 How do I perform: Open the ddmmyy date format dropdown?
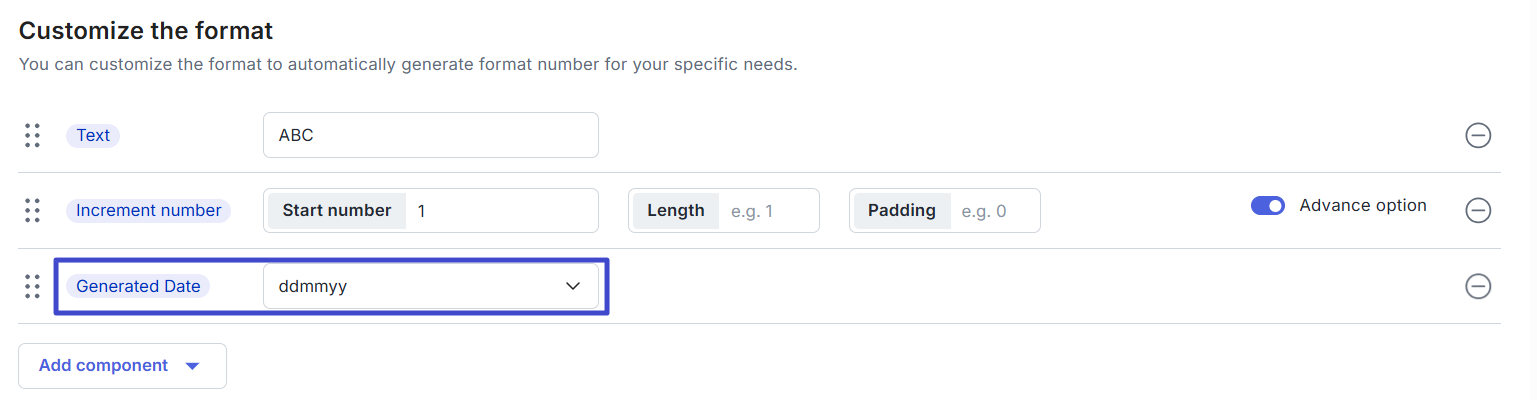coord(430,286)
